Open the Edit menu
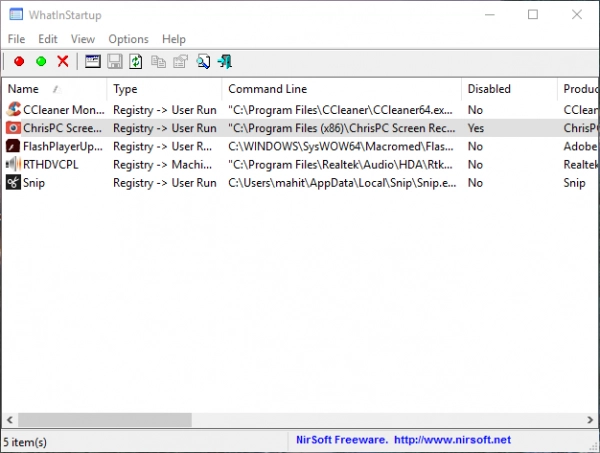Image resolution: width=600 pixels, height=453 pixels. (x=48, y=39)
